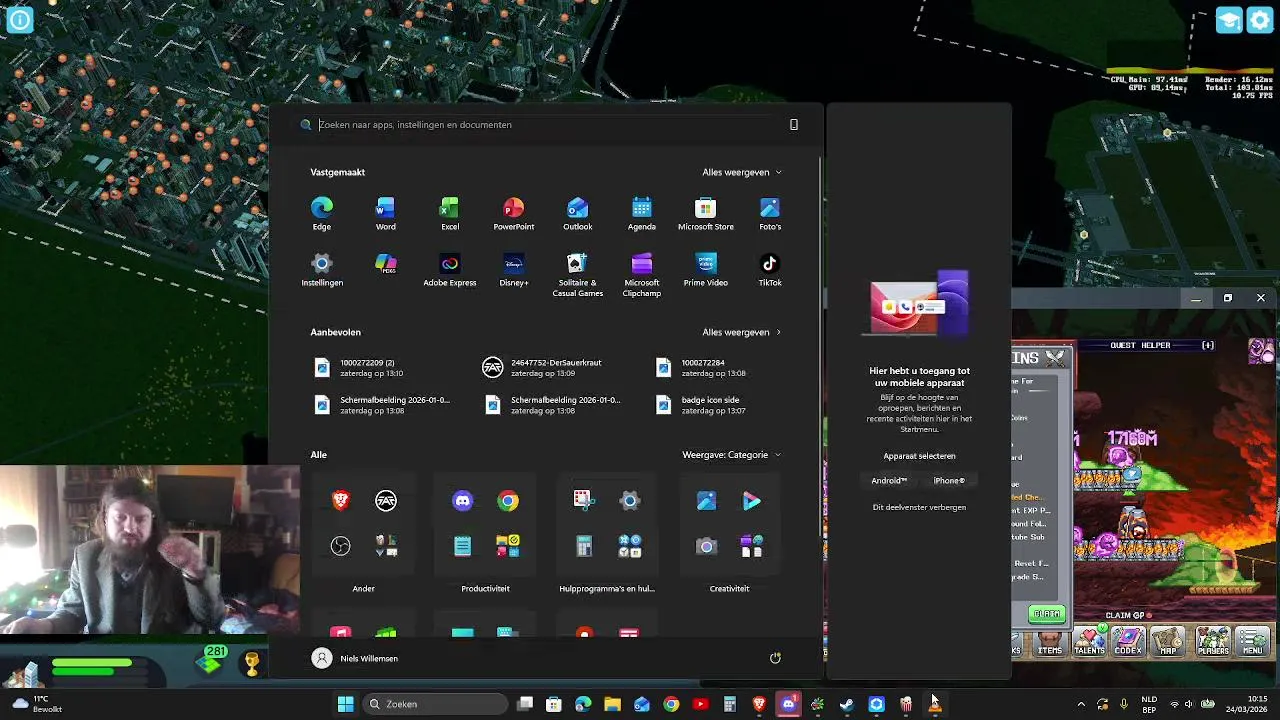
Task: Open the Productiviteit category folder label
Action: [x=485, y=589]
